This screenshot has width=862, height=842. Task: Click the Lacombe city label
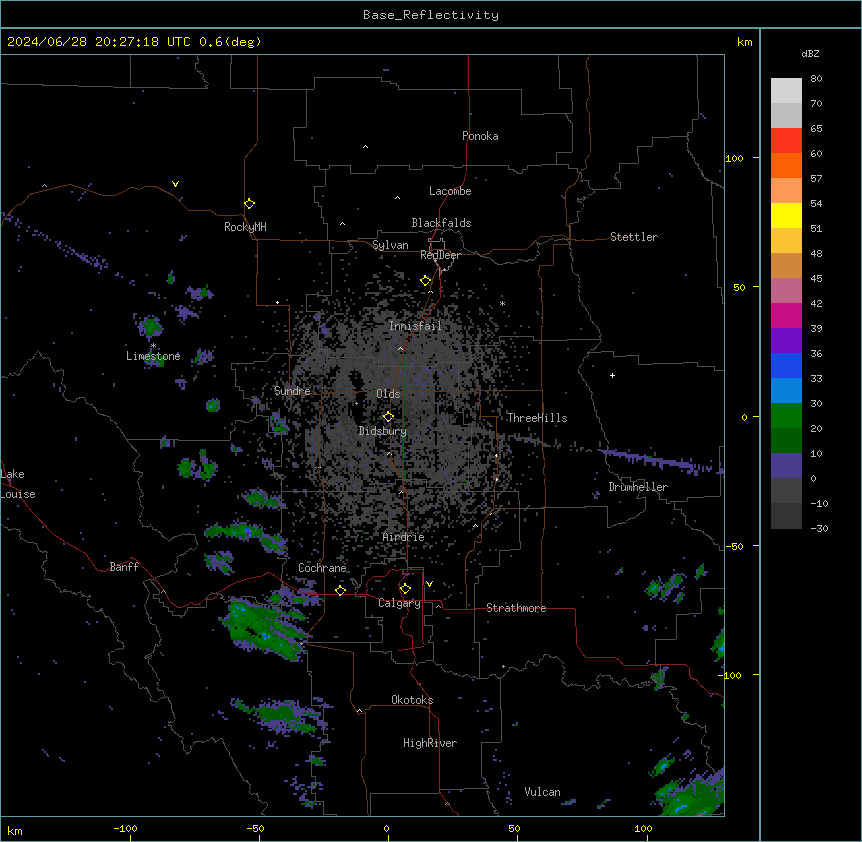tap(450, 191)
